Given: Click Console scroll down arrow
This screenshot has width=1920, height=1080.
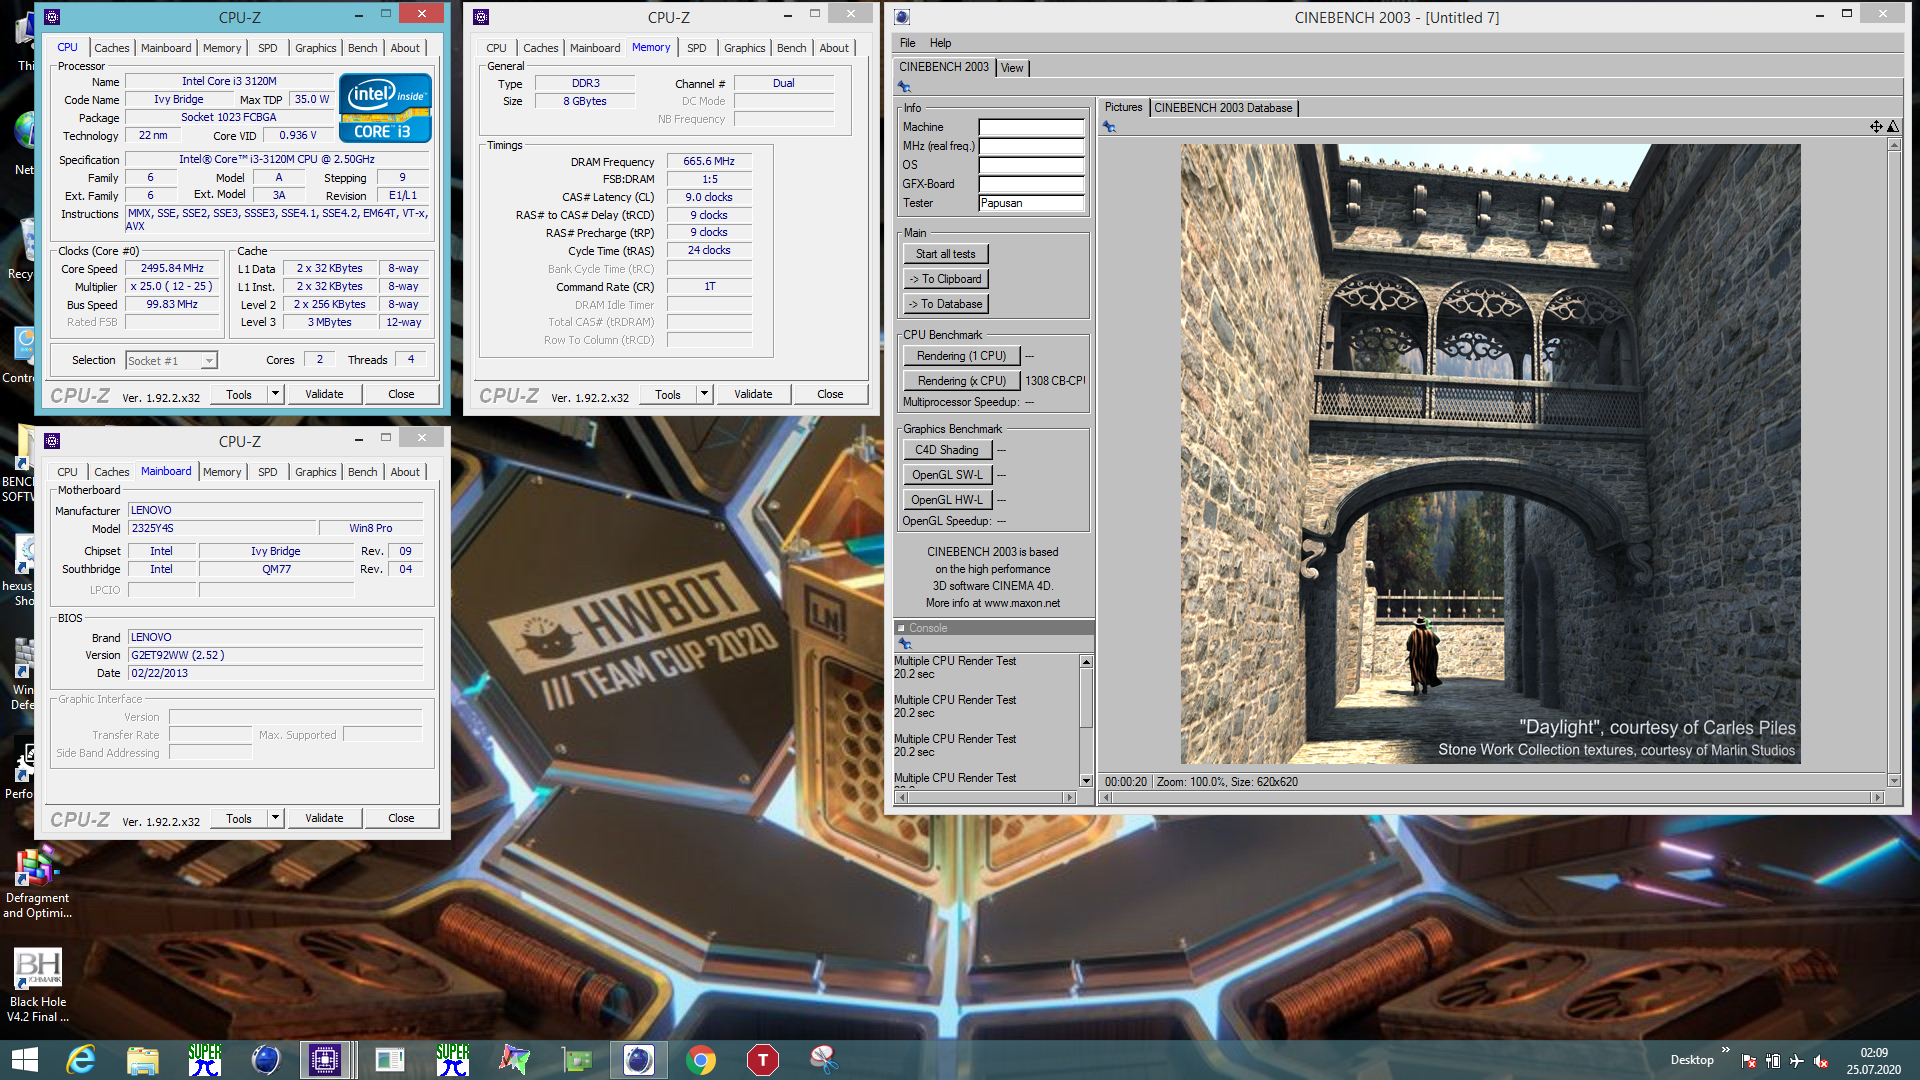Looking at the screenshot, I should point(1086,780).
